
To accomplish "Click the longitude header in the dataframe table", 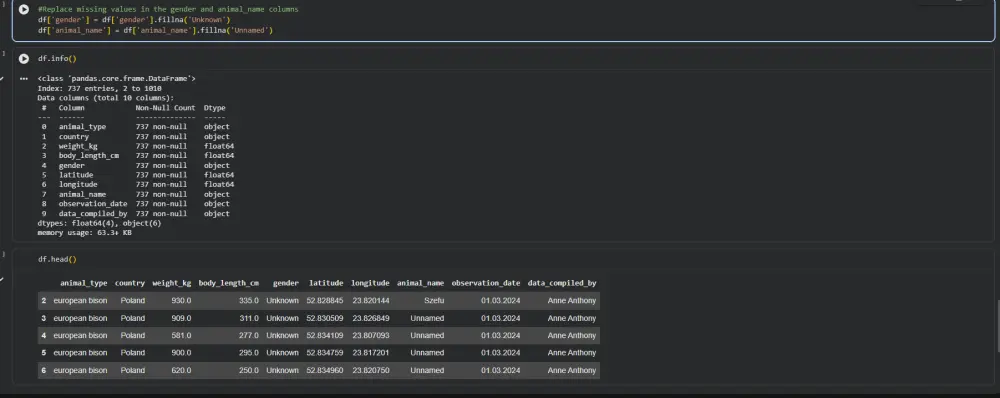I will [x=370, y=283].
